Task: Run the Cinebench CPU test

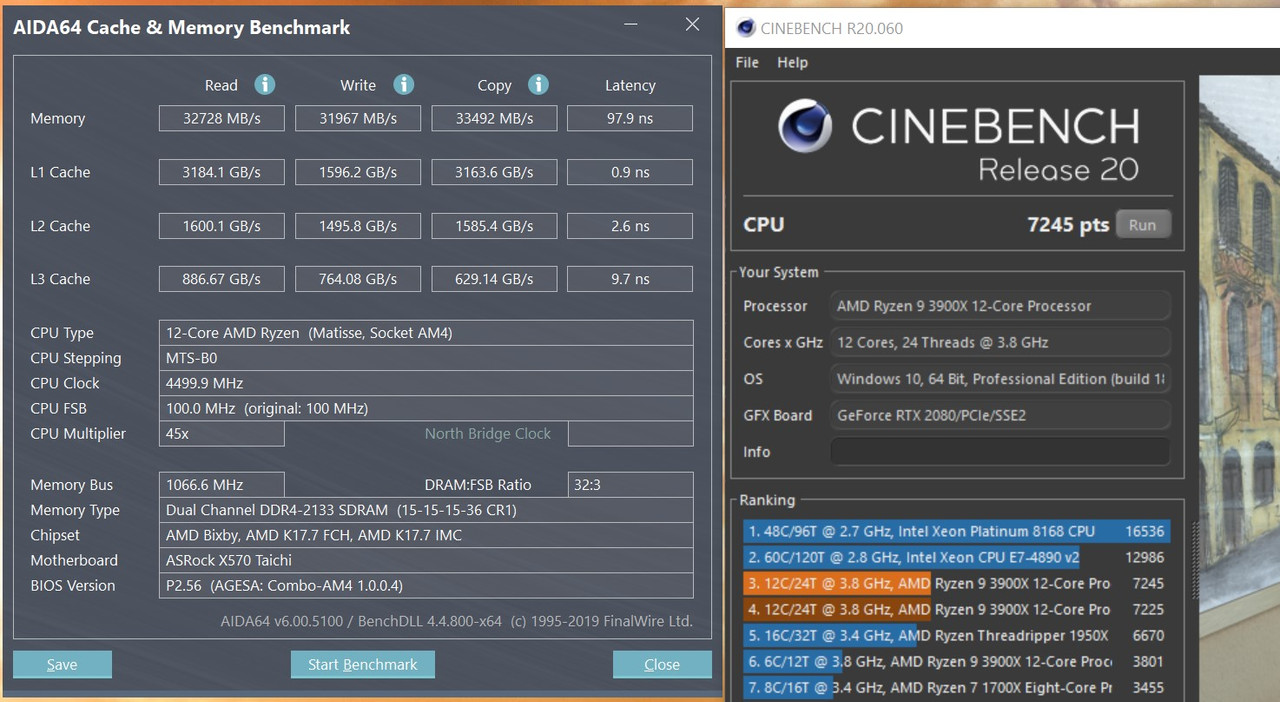Action: pyautogui.click(x=1142, y=224)
